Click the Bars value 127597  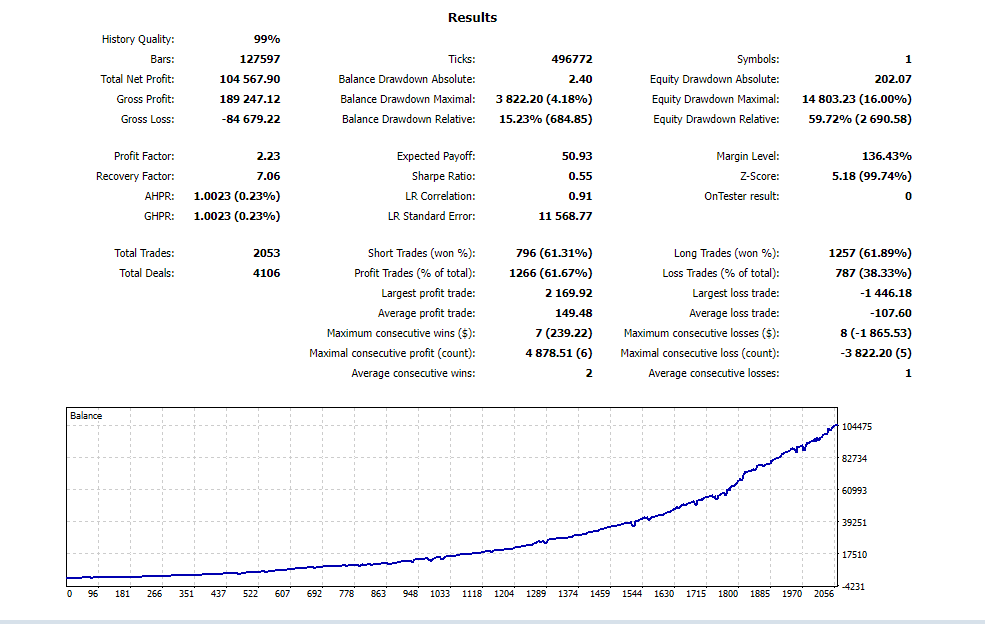260,59
